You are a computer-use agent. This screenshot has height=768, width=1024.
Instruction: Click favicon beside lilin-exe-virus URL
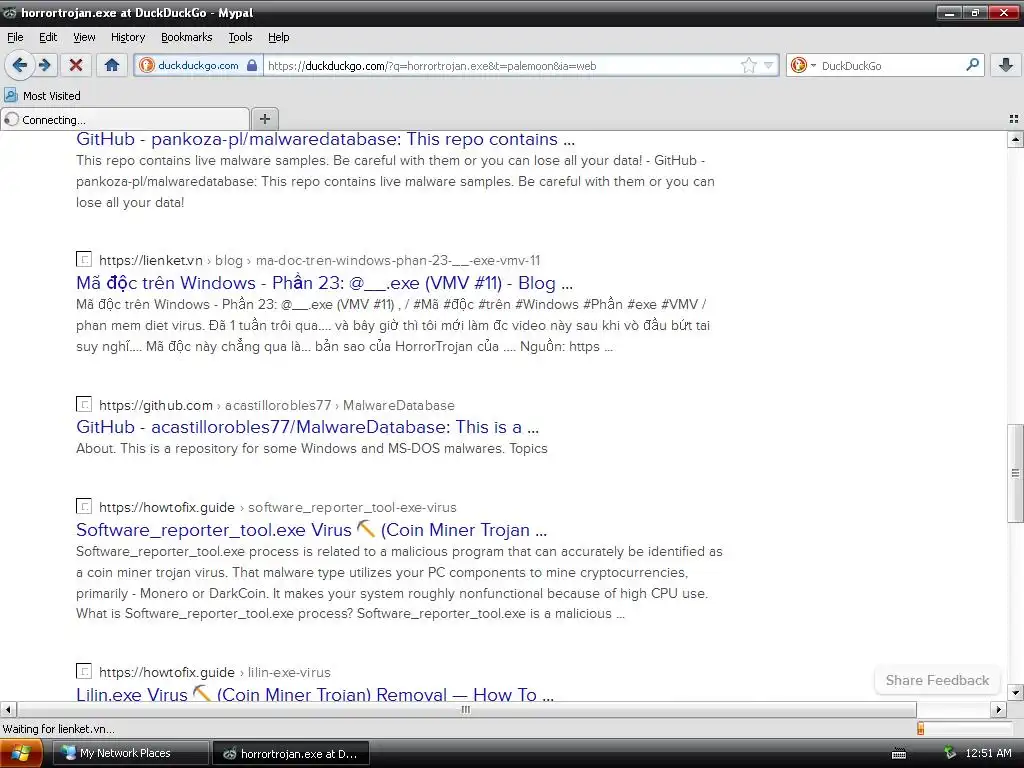[84, 671]
